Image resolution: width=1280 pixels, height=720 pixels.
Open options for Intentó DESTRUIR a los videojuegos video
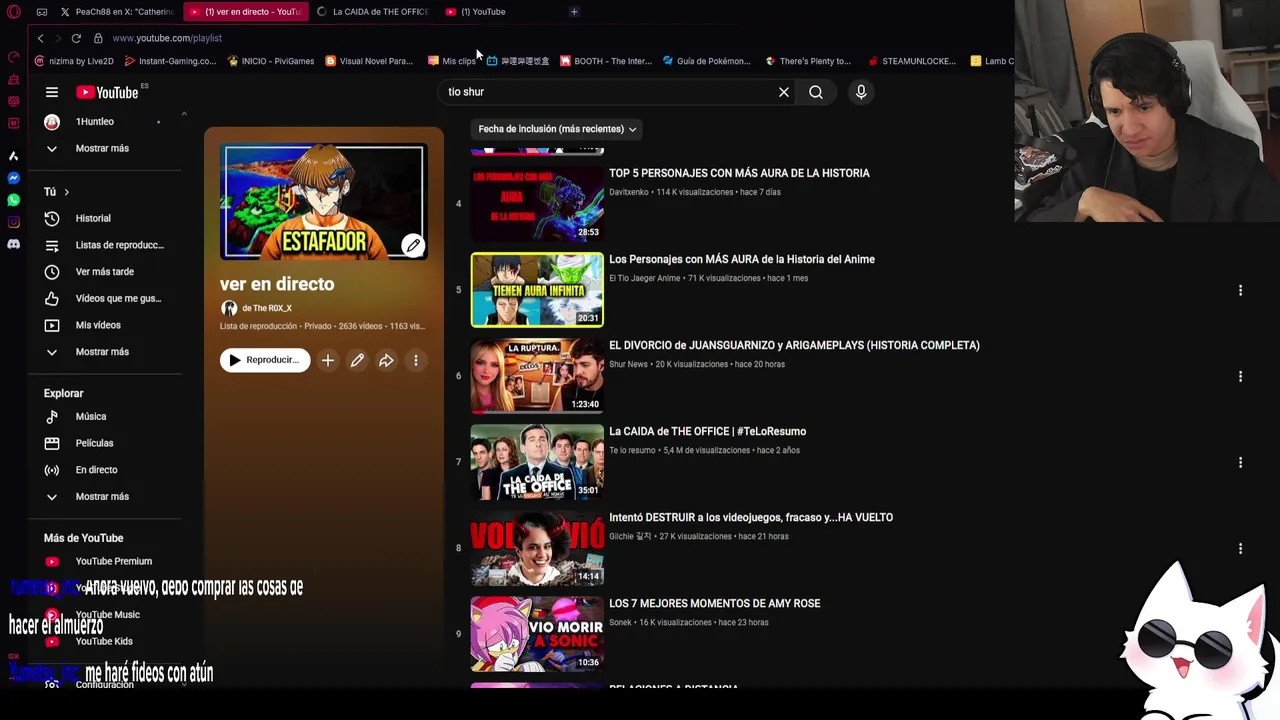point(1240,548)
